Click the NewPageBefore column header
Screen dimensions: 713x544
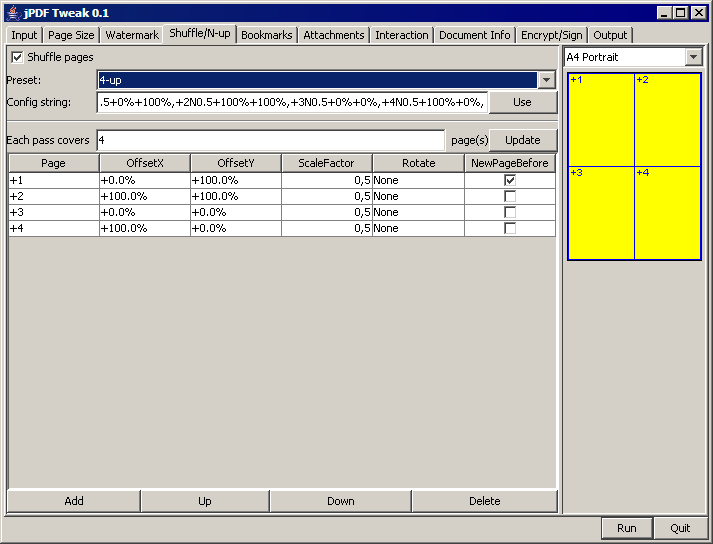[x=510, y=163]
